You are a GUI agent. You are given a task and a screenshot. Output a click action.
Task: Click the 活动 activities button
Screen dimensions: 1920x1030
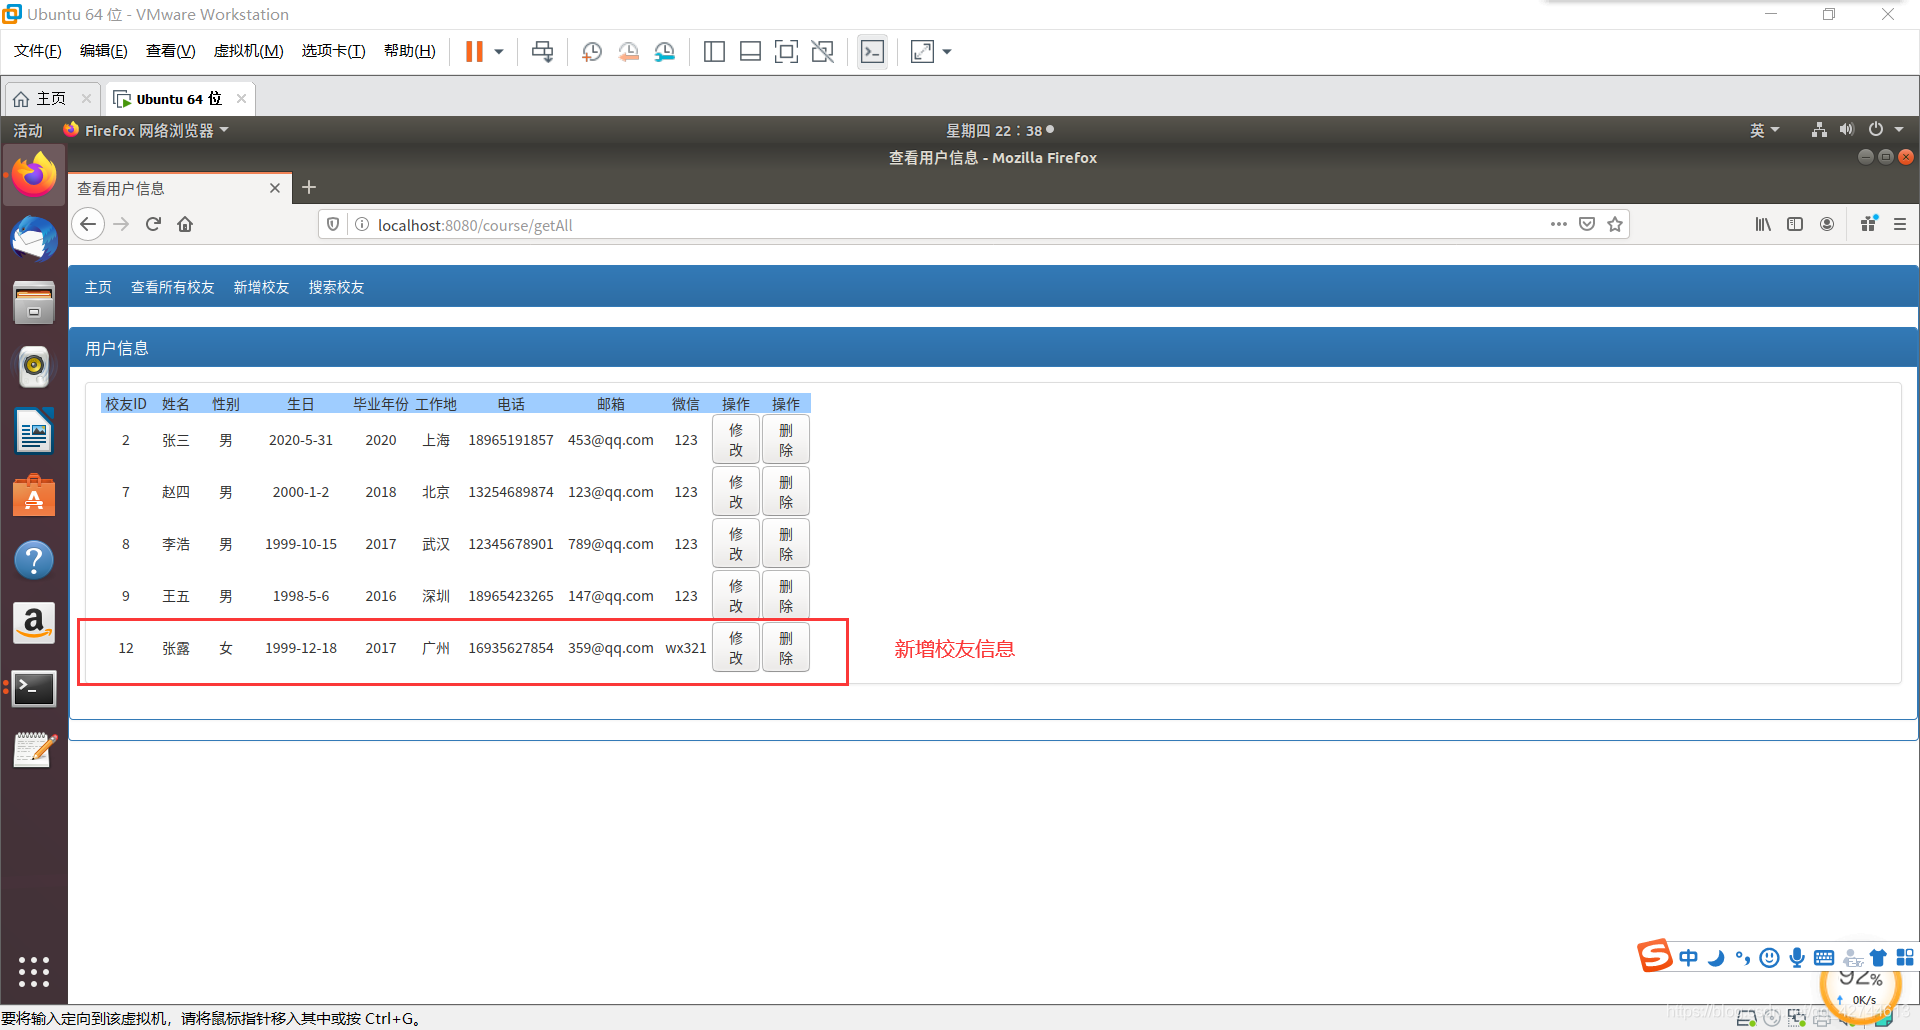pos(28,131)
